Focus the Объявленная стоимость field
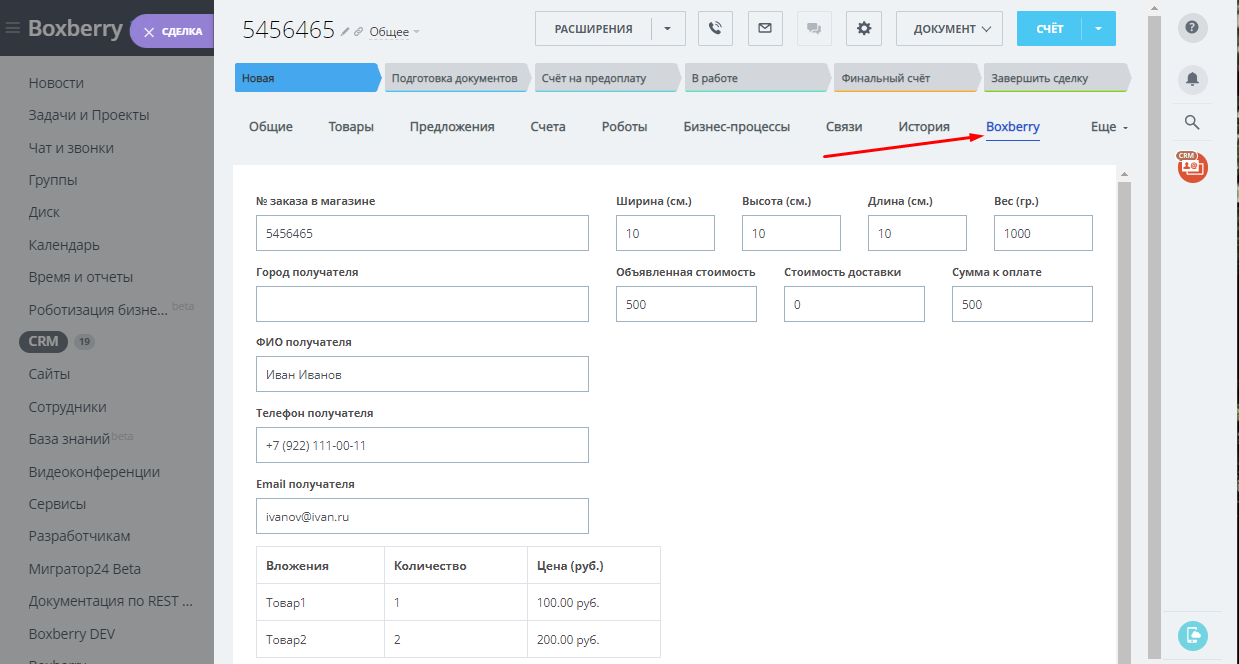 [686, 304]
